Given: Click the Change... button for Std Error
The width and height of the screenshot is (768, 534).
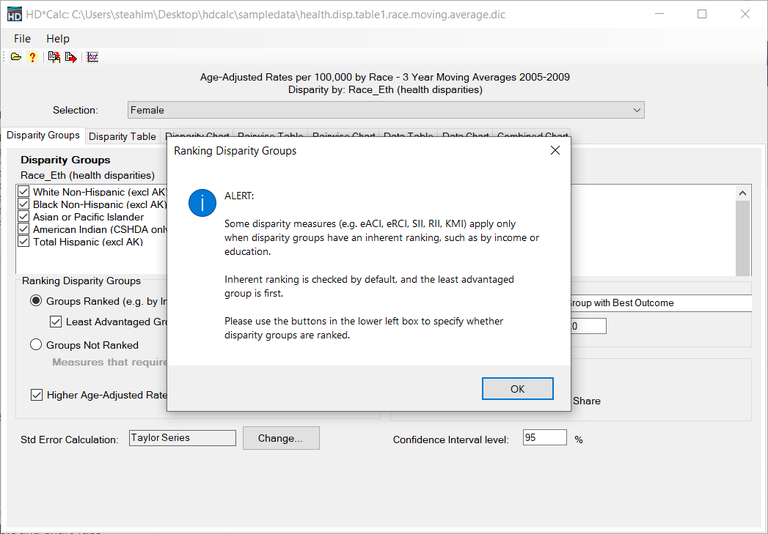Looking at the screenshot, I should coord(279,438).
